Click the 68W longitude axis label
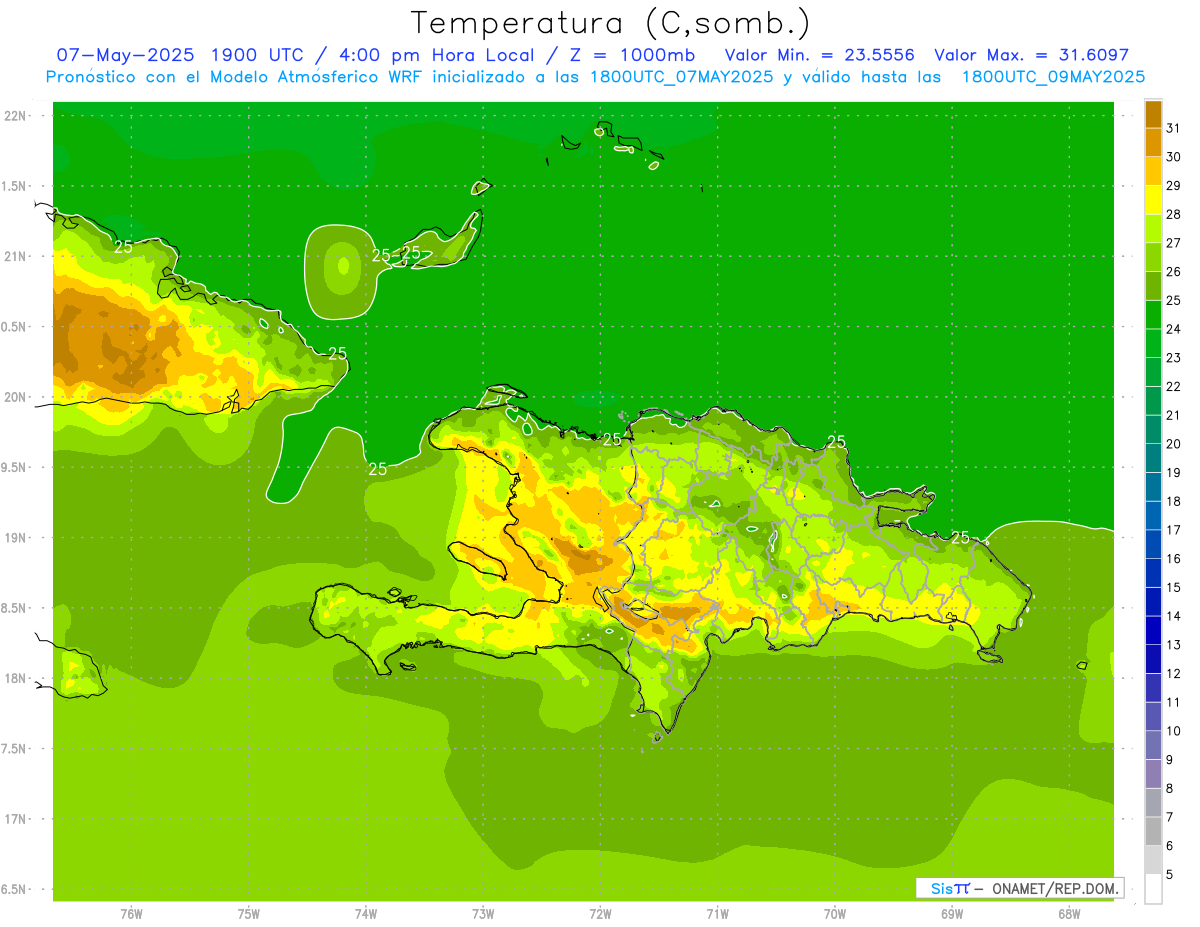Image resolution: width=1200 pixels, height=927 pixels. 1069,914
